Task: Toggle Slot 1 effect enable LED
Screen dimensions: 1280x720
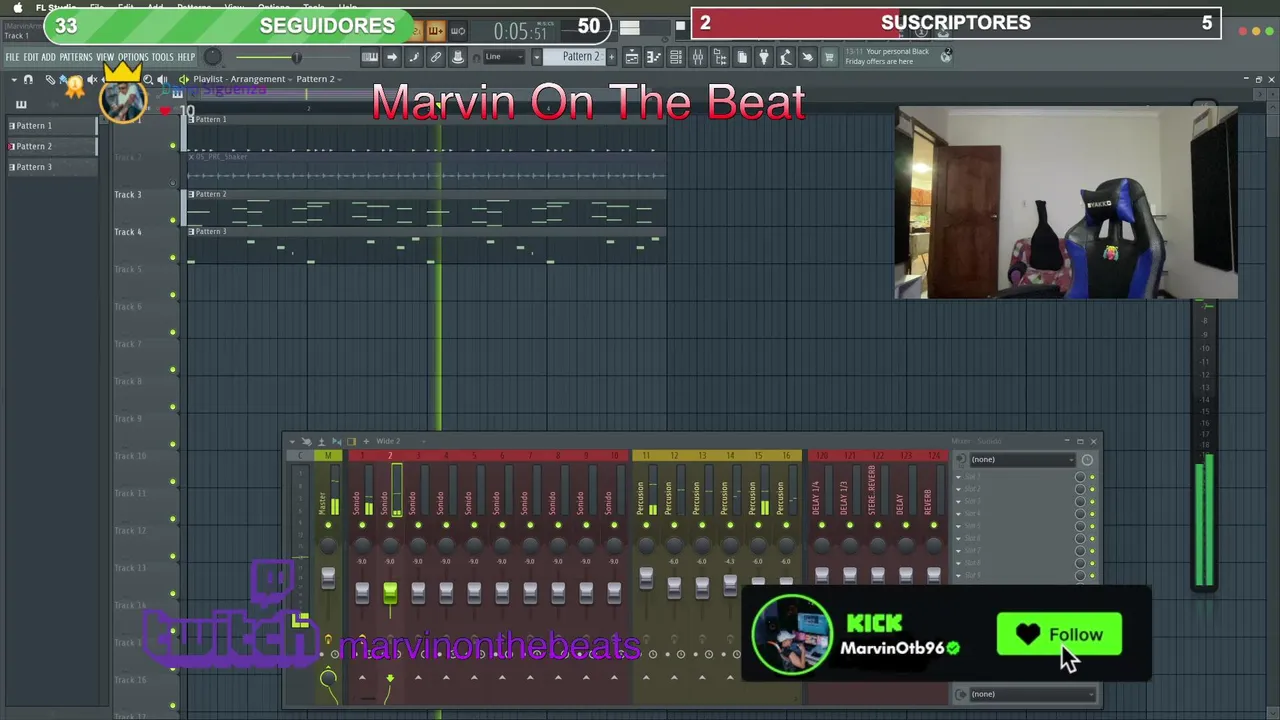Action: click(1092, 477)
